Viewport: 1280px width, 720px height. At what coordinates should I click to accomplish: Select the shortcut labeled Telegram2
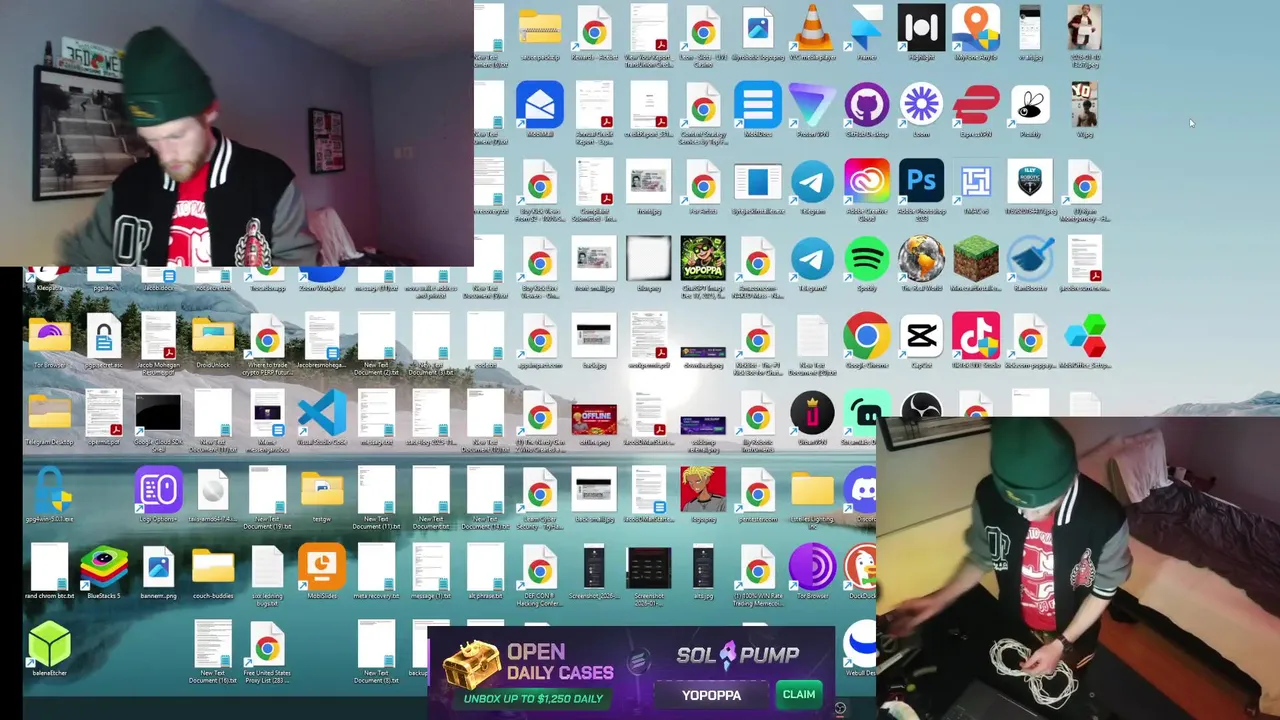coord(812,260)
